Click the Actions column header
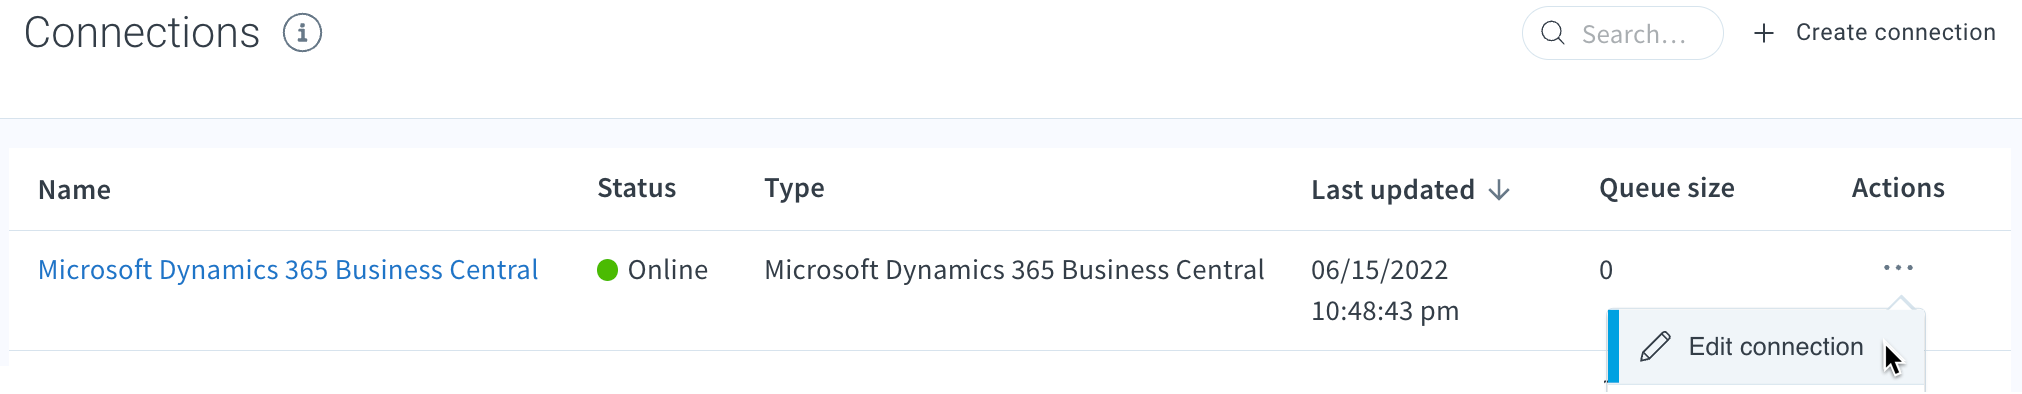The width and height of the screenshot is (2022, 394). pyautogui.click(x=1898, y=188)
